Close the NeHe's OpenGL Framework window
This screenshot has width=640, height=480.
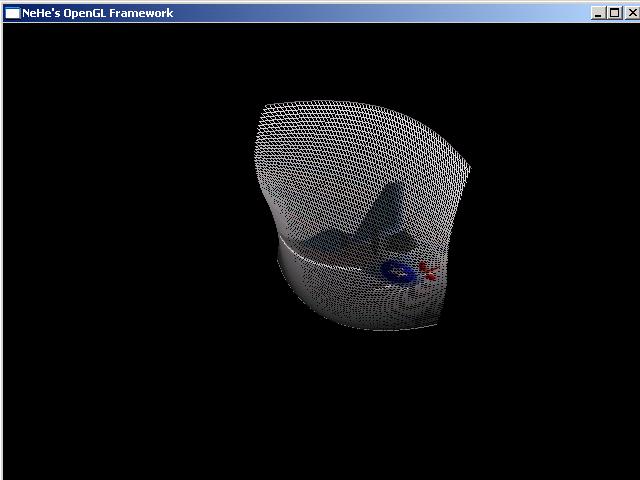(629, 13)
